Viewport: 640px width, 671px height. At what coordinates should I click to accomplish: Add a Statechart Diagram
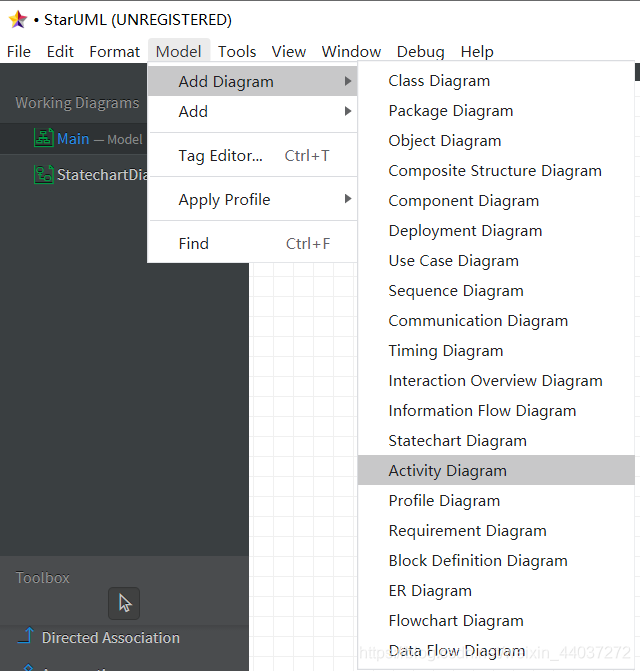(496, 440)
